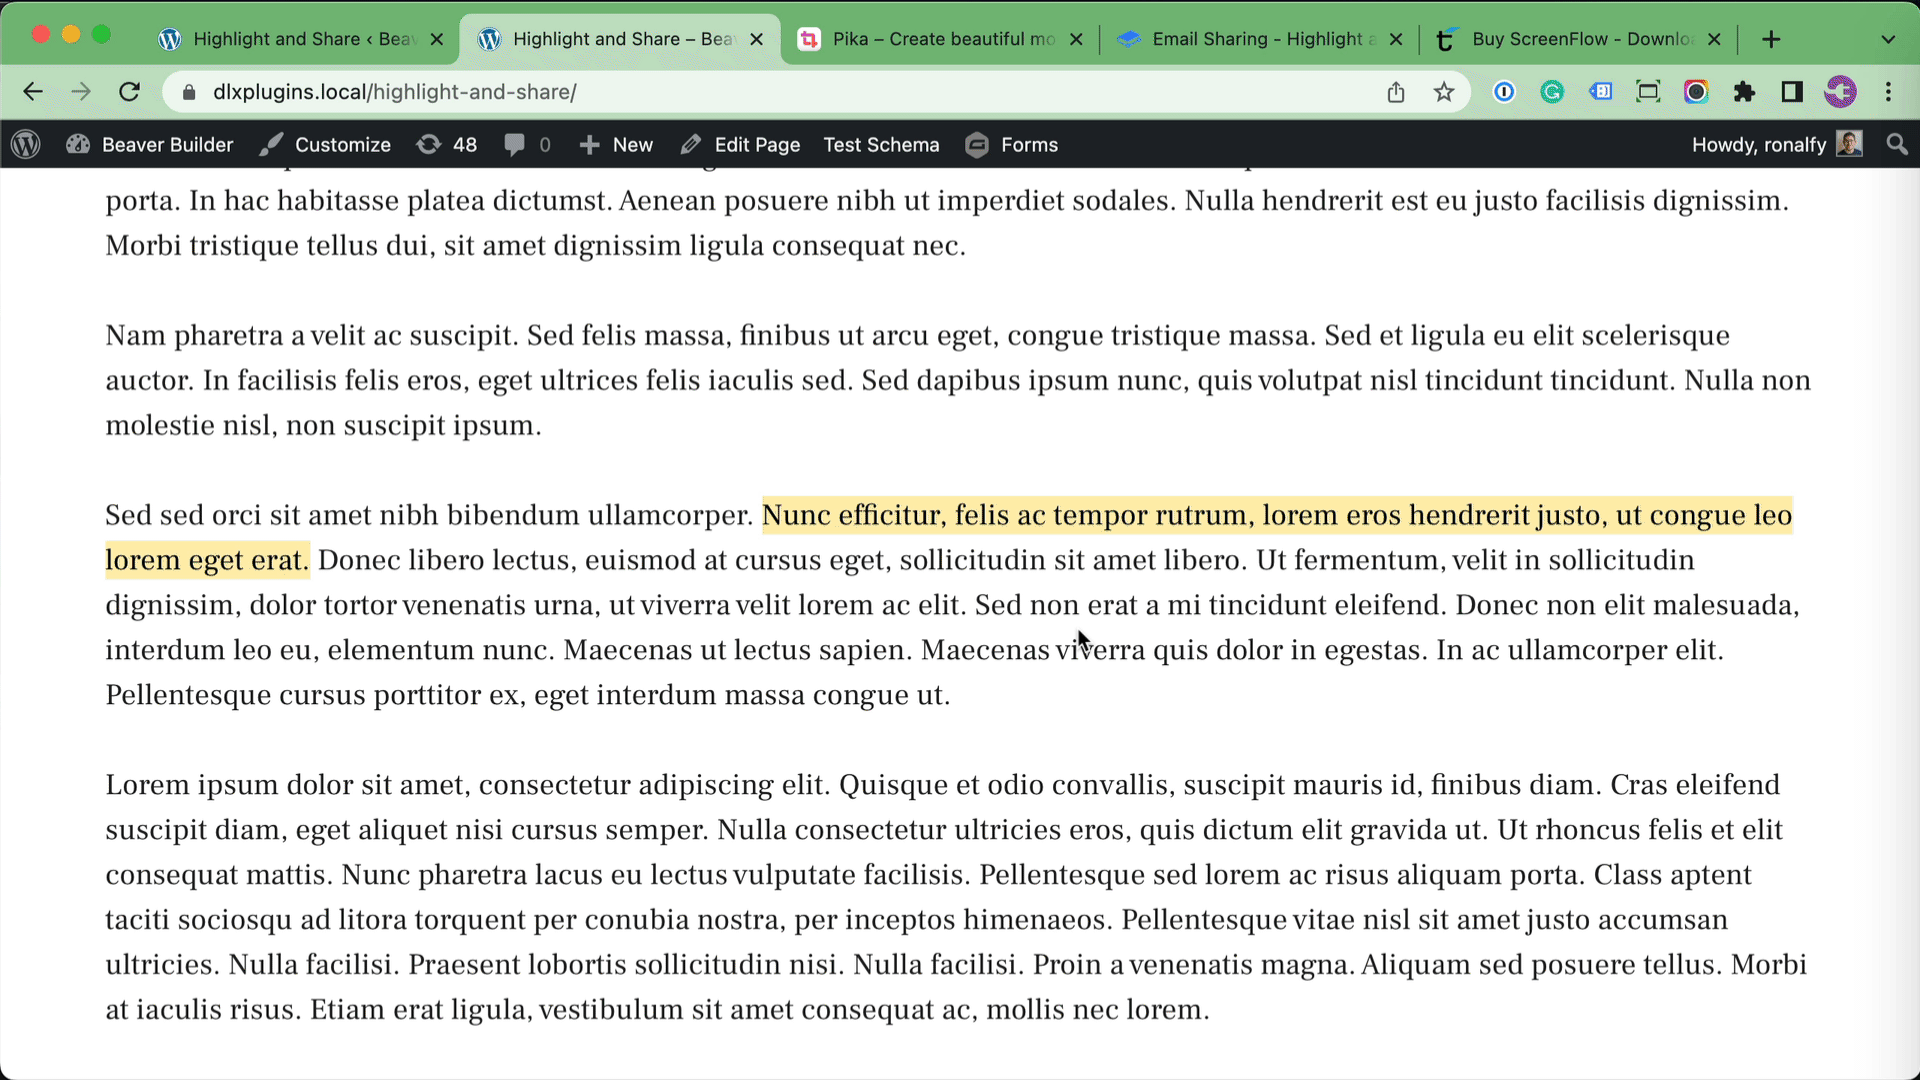The image size is (1920, 1080).
Task: Close the first Highlight and Share tab
Action: click(436, 39)
